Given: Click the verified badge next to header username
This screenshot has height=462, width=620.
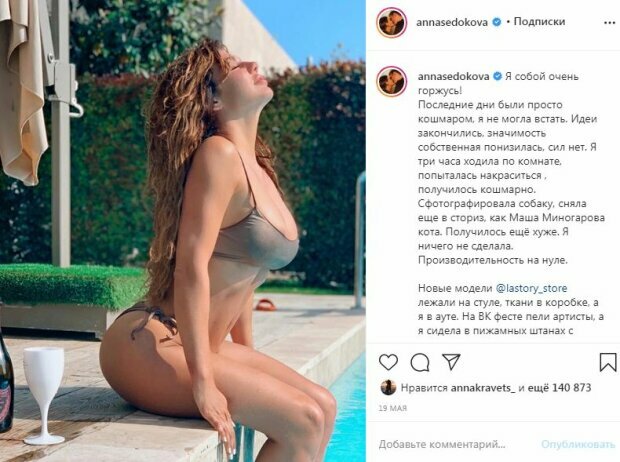Looking at the screenshot, I should 496,22.
